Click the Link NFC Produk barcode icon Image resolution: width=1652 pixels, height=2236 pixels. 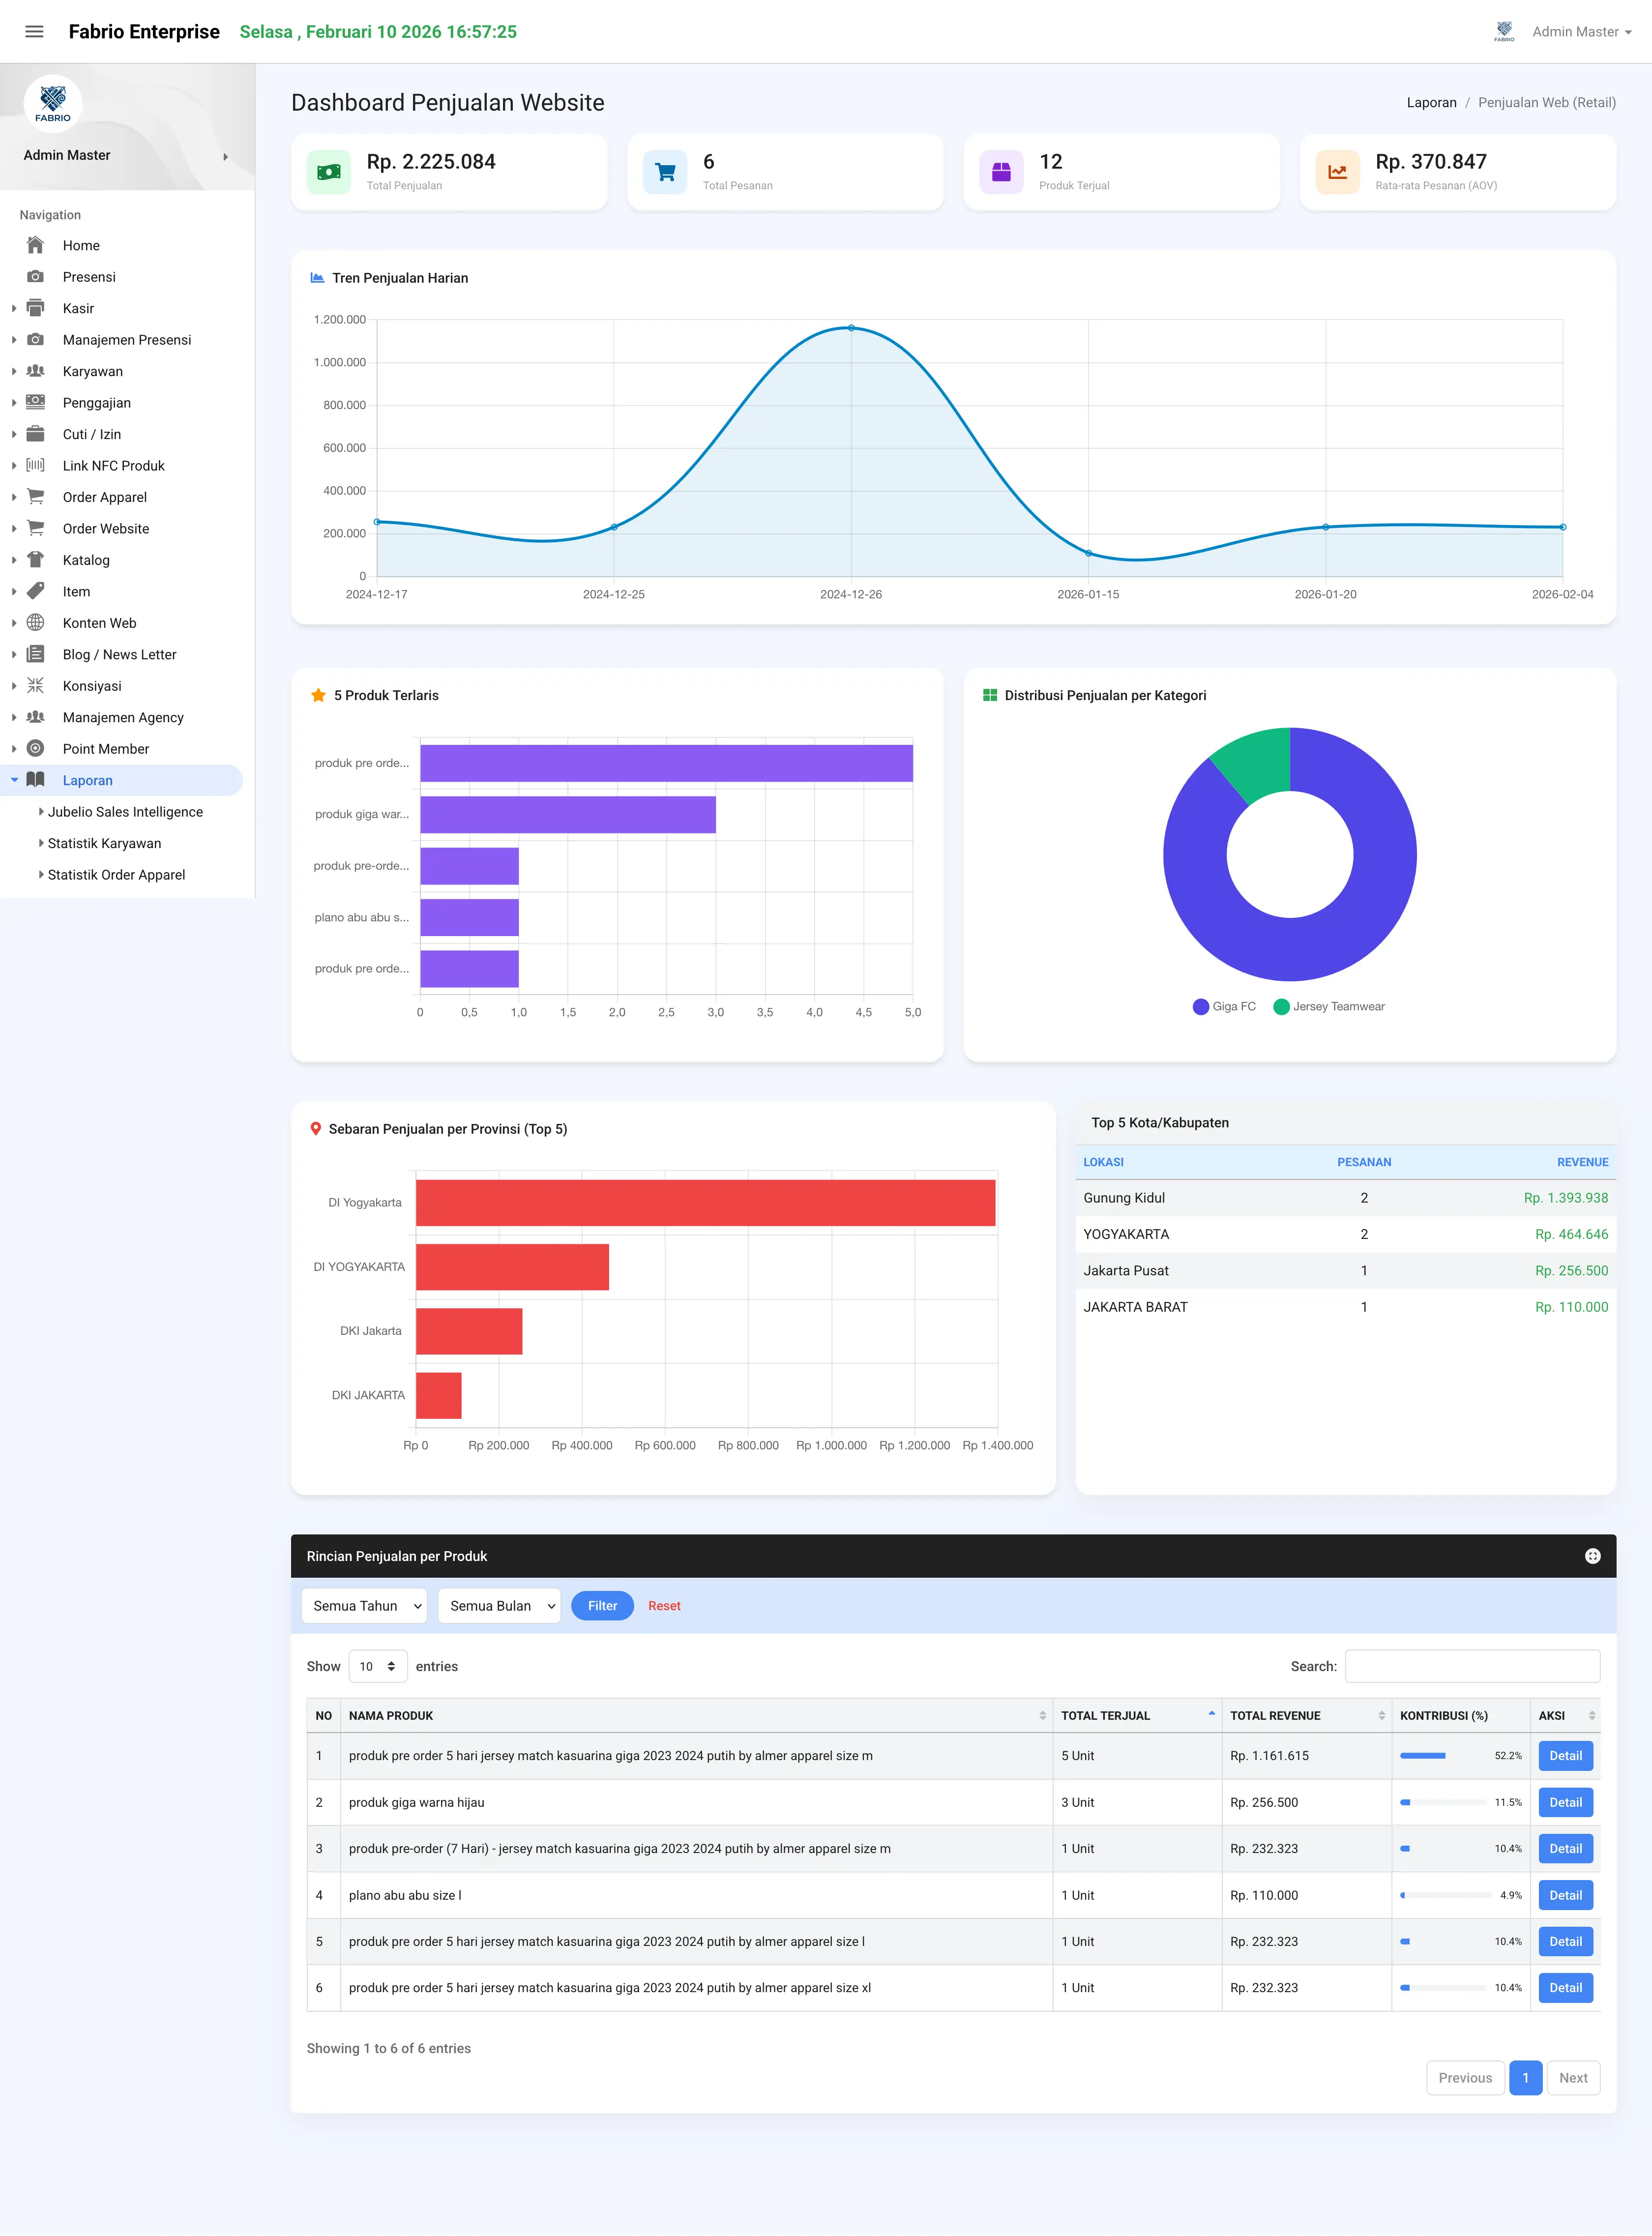(35, 465)
